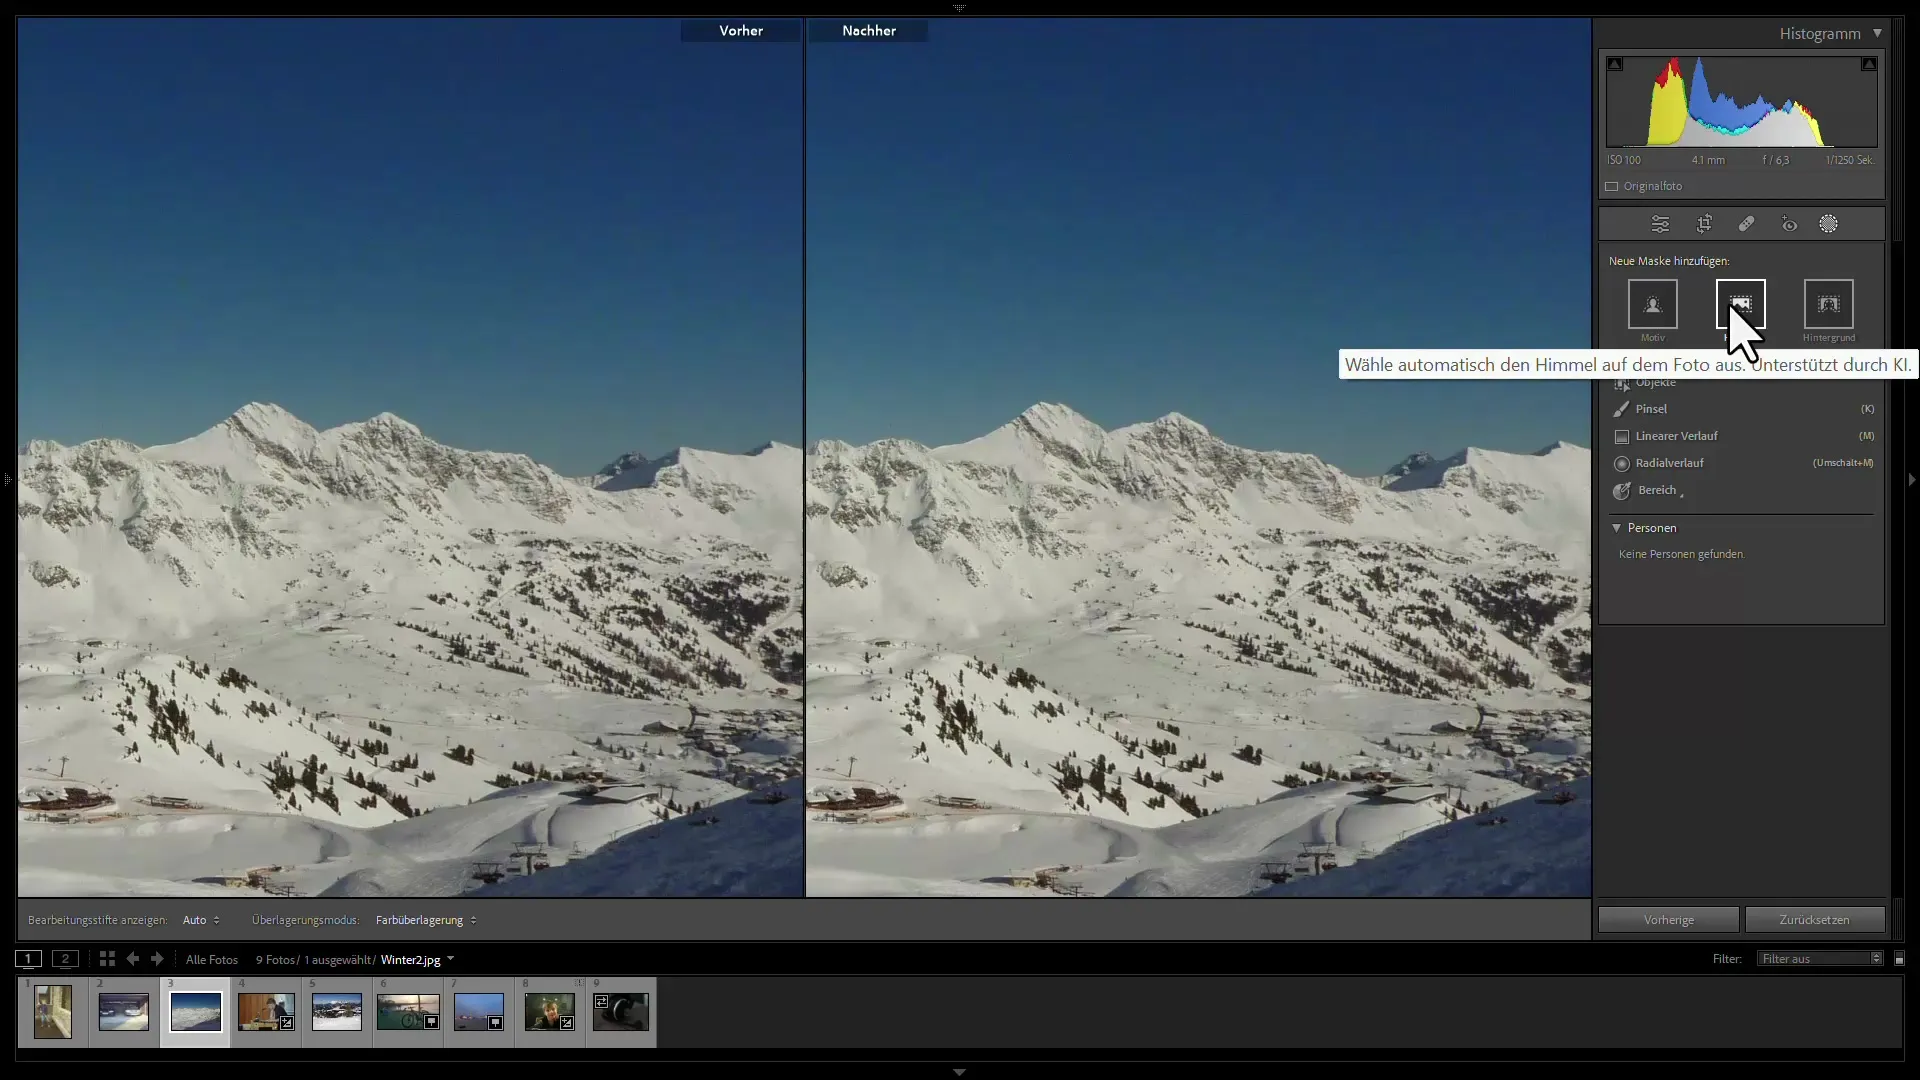1920x1080 pixels.
Task: Click sync badge on thumbnail 9
Action: [x=601, y=1001]
